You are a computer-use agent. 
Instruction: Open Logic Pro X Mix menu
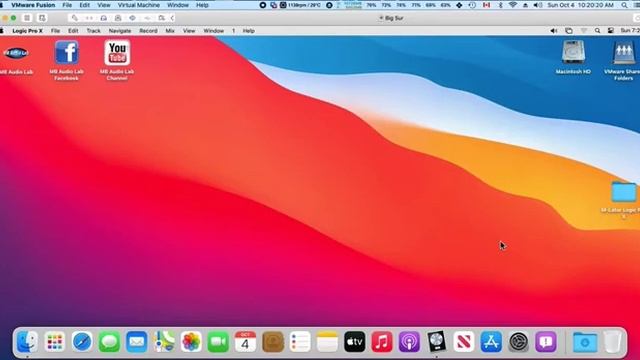click(170, 31)
